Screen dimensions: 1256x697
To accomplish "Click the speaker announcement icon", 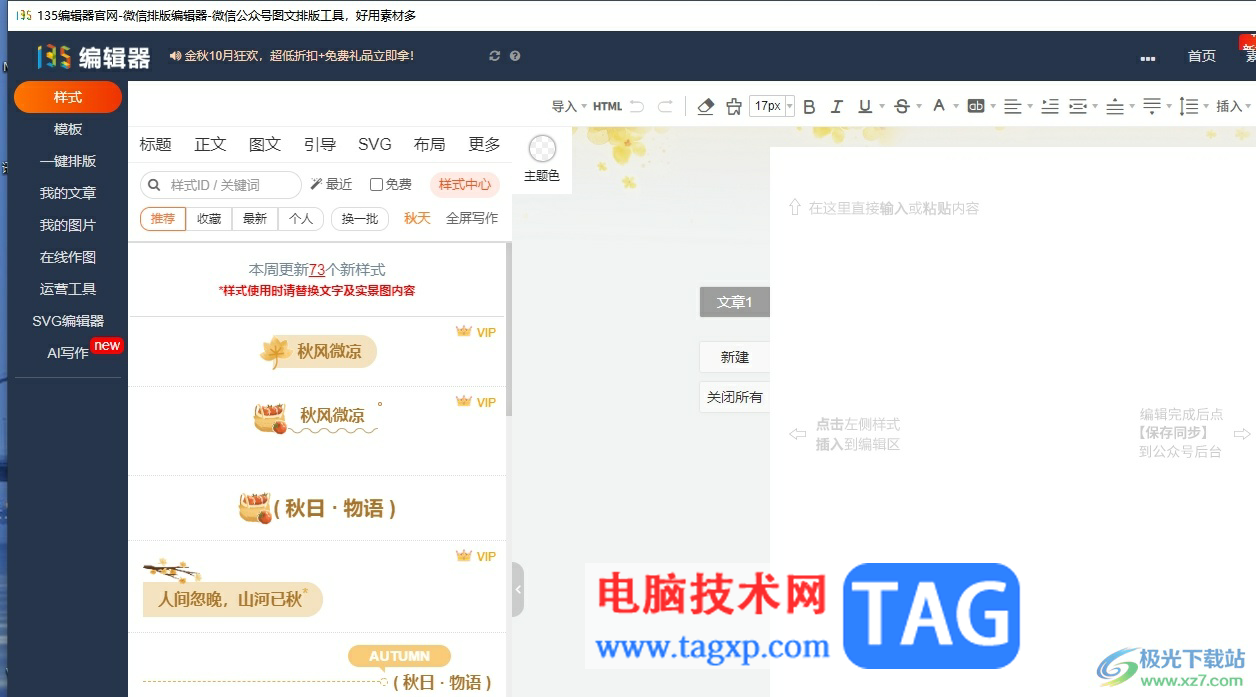I will click(175, 56).
